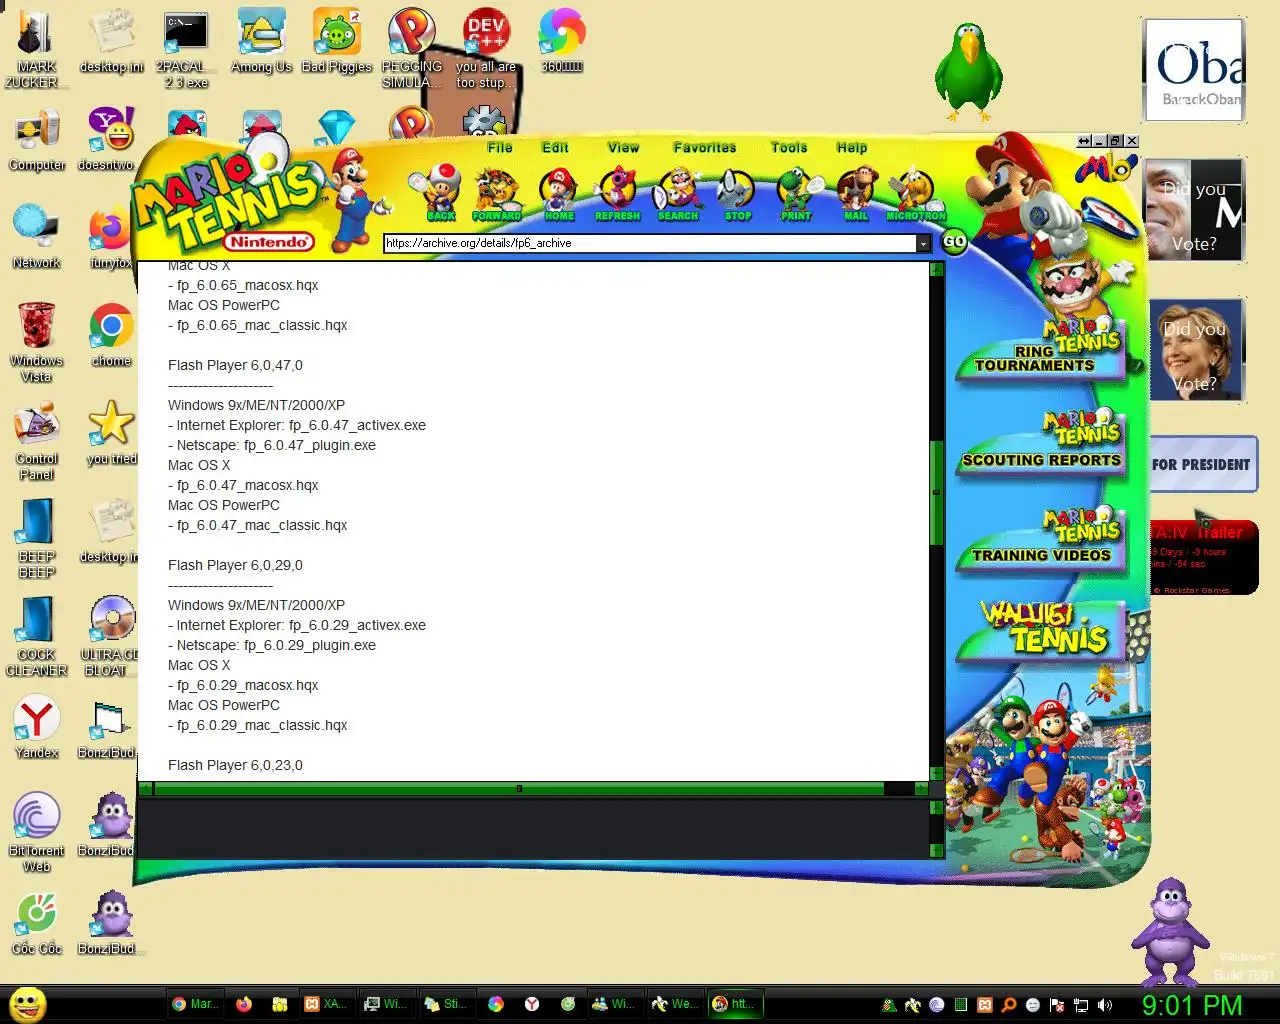Expand the address bar dropdown arrow

coord(923,243)
